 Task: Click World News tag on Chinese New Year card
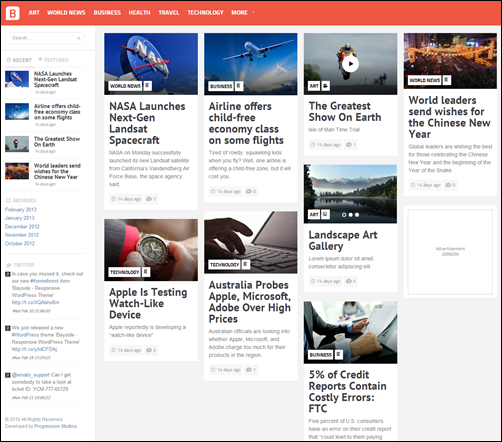click(x=424, y=80)
